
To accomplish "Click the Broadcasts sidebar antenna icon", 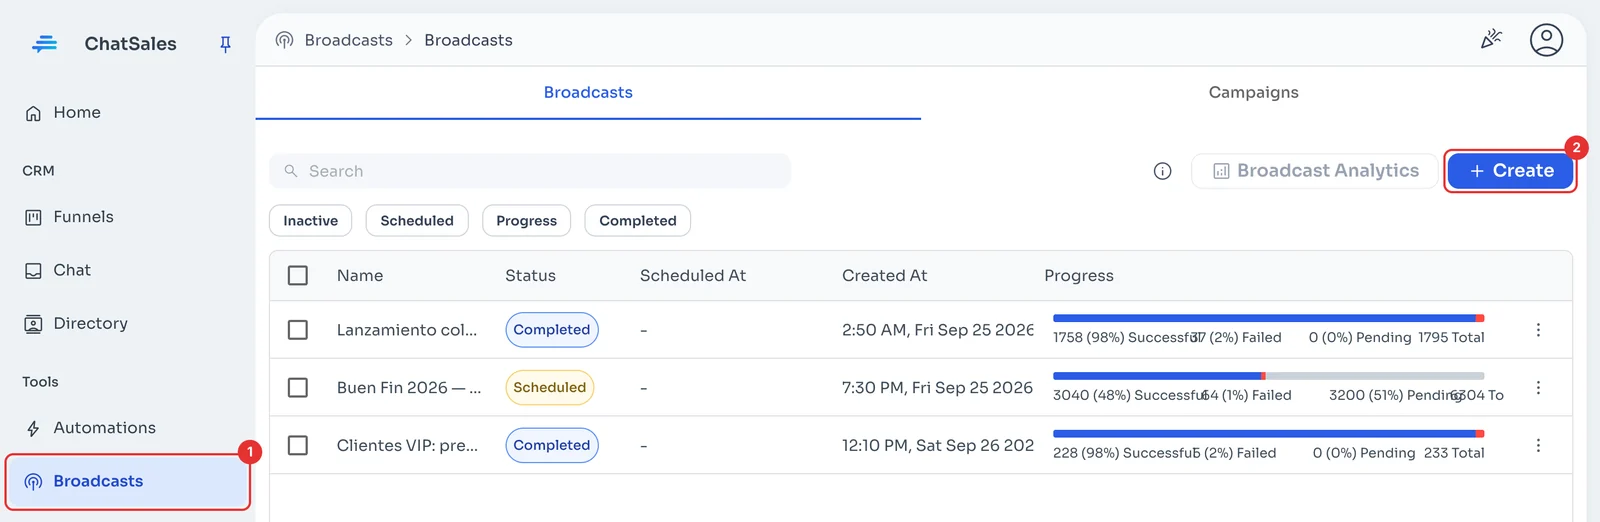I will [x=33, y=482].
